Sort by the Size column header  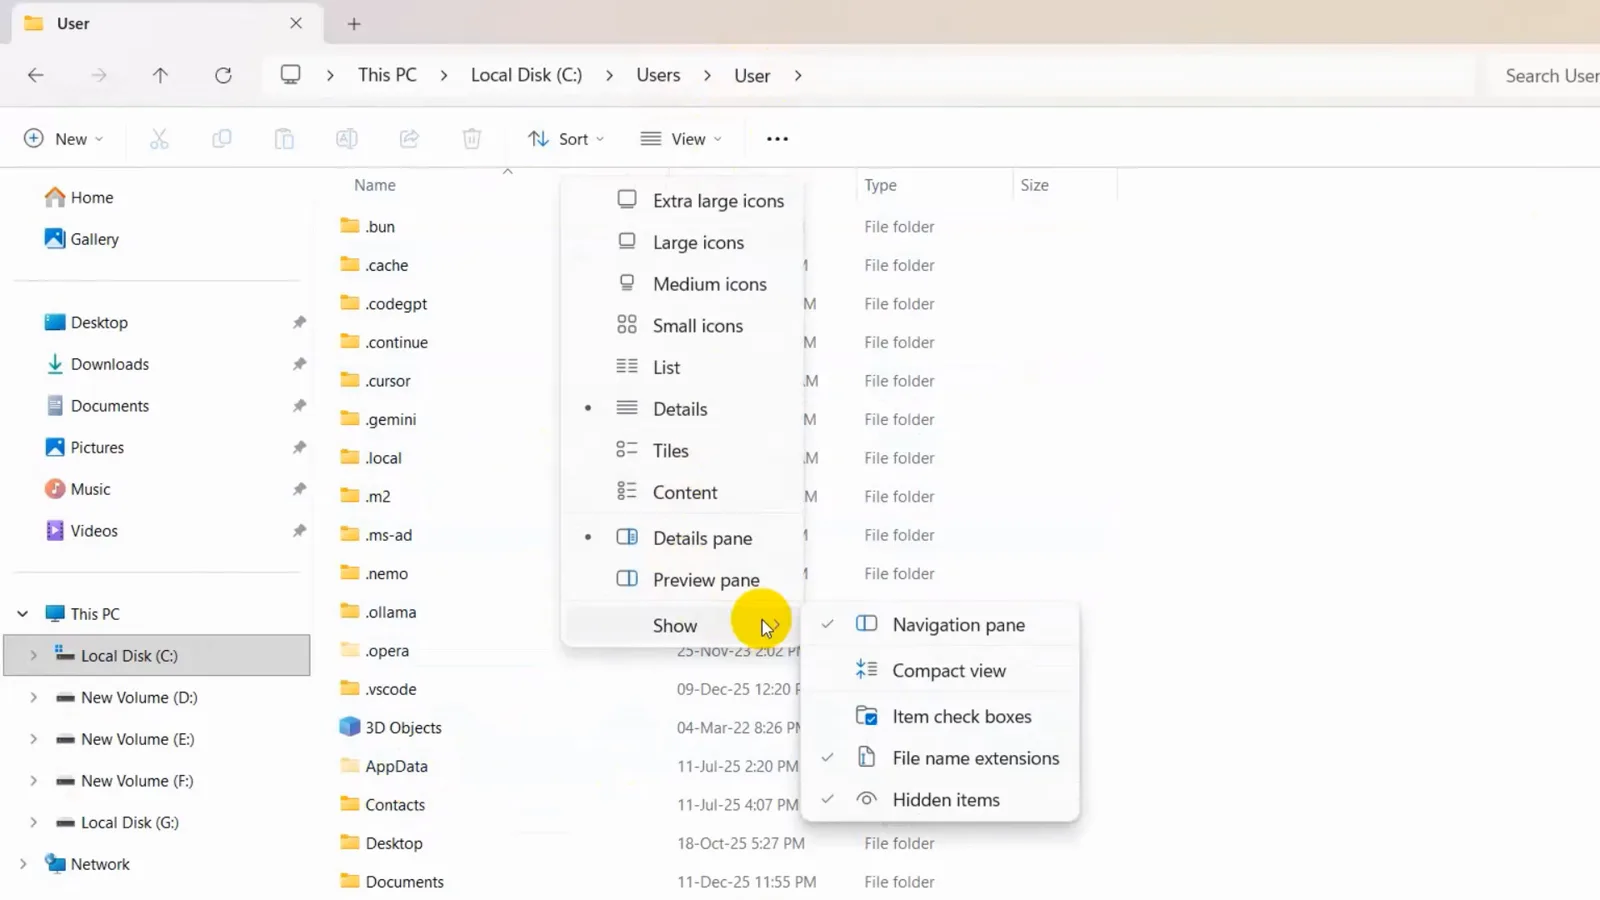click(1034, 185)
